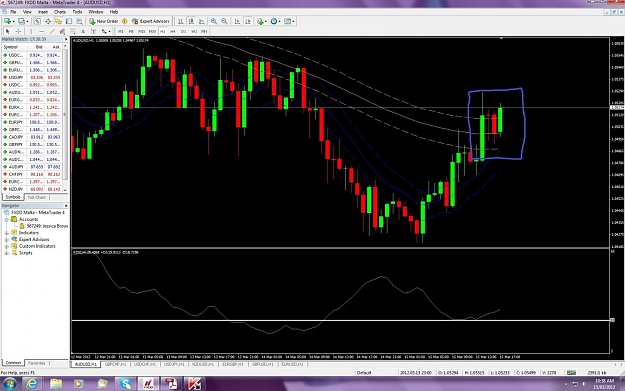
Task: Select the trendline drawing tool
Action: point(52,31)
